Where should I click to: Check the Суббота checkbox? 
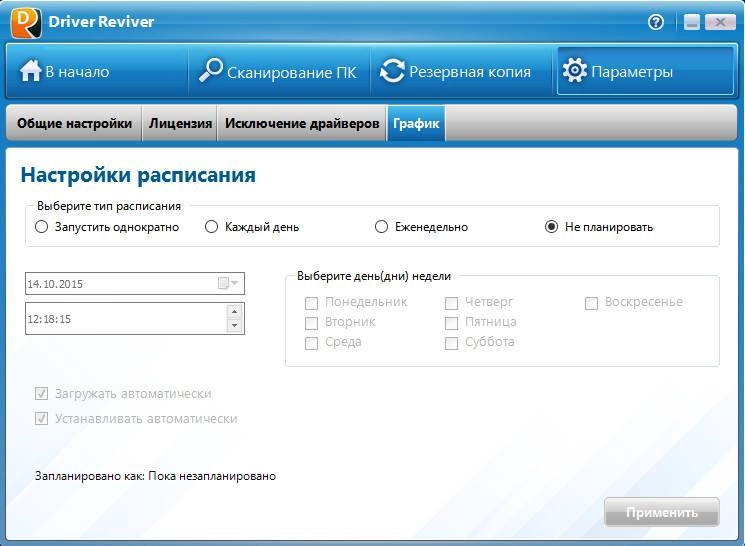coord(451,343)
